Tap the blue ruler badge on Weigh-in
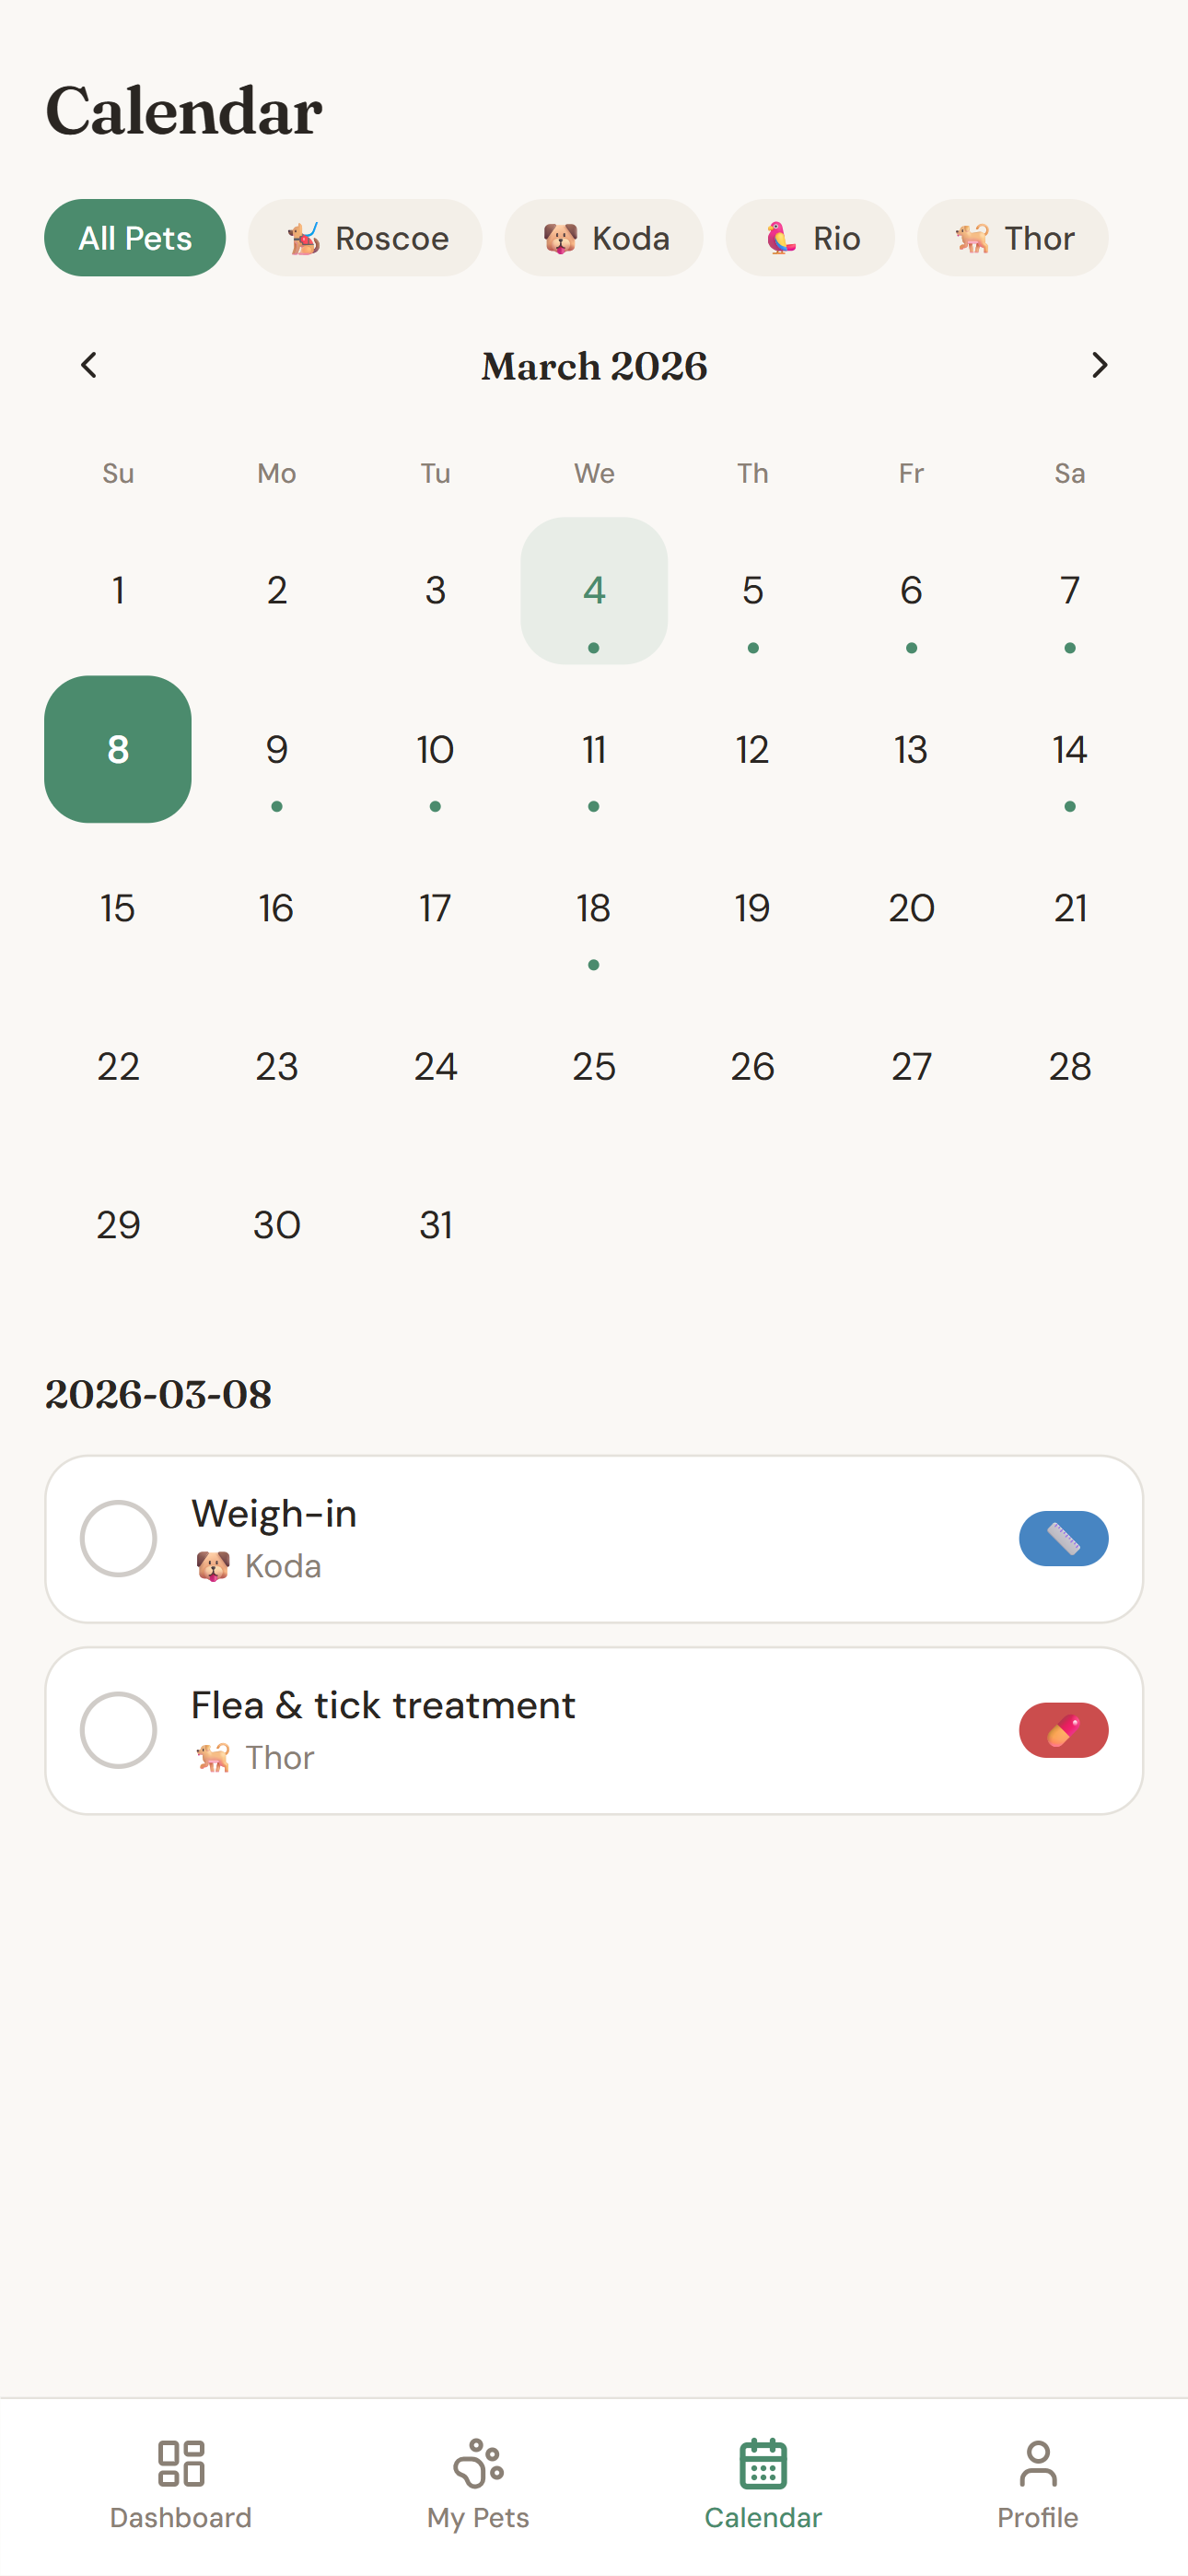 [1063, 1538]
